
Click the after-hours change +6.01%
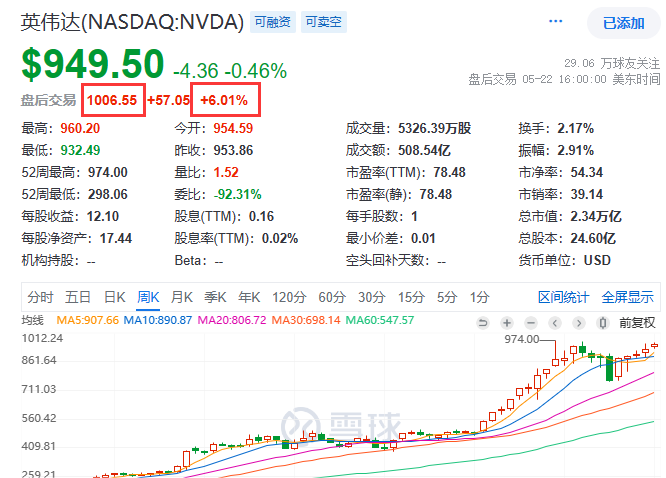click(224, 100)
